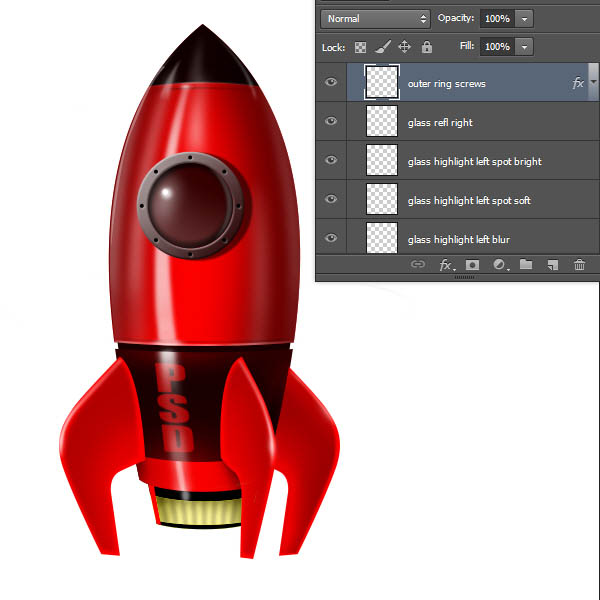This screenshot has width=600, height=600.
Task: Create a new layer with the page icon
Action: click(552, 265)
